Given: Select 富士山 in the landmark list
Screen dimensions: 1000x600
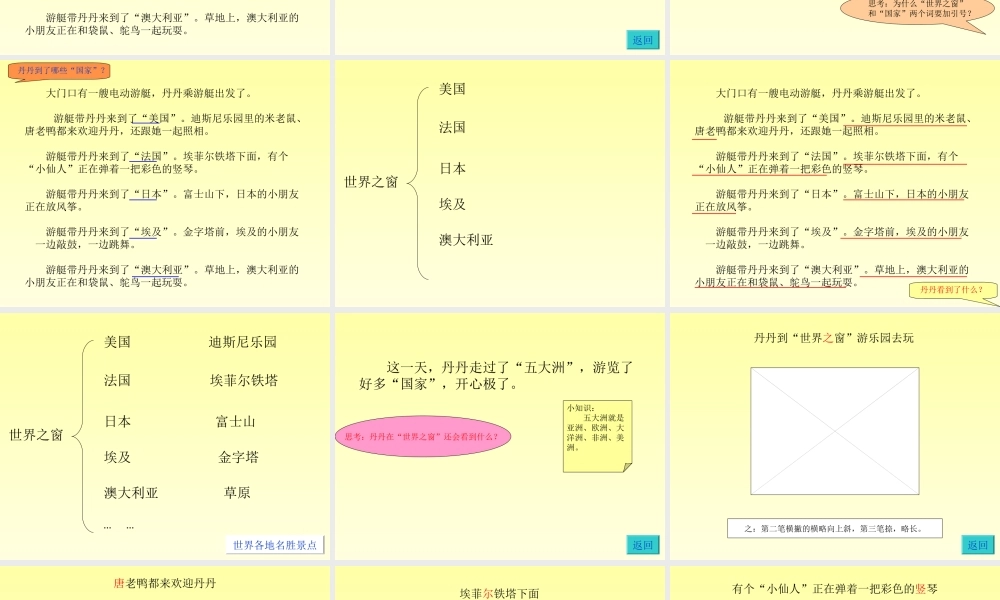Looking at the screenshot, I should (236, 422).
